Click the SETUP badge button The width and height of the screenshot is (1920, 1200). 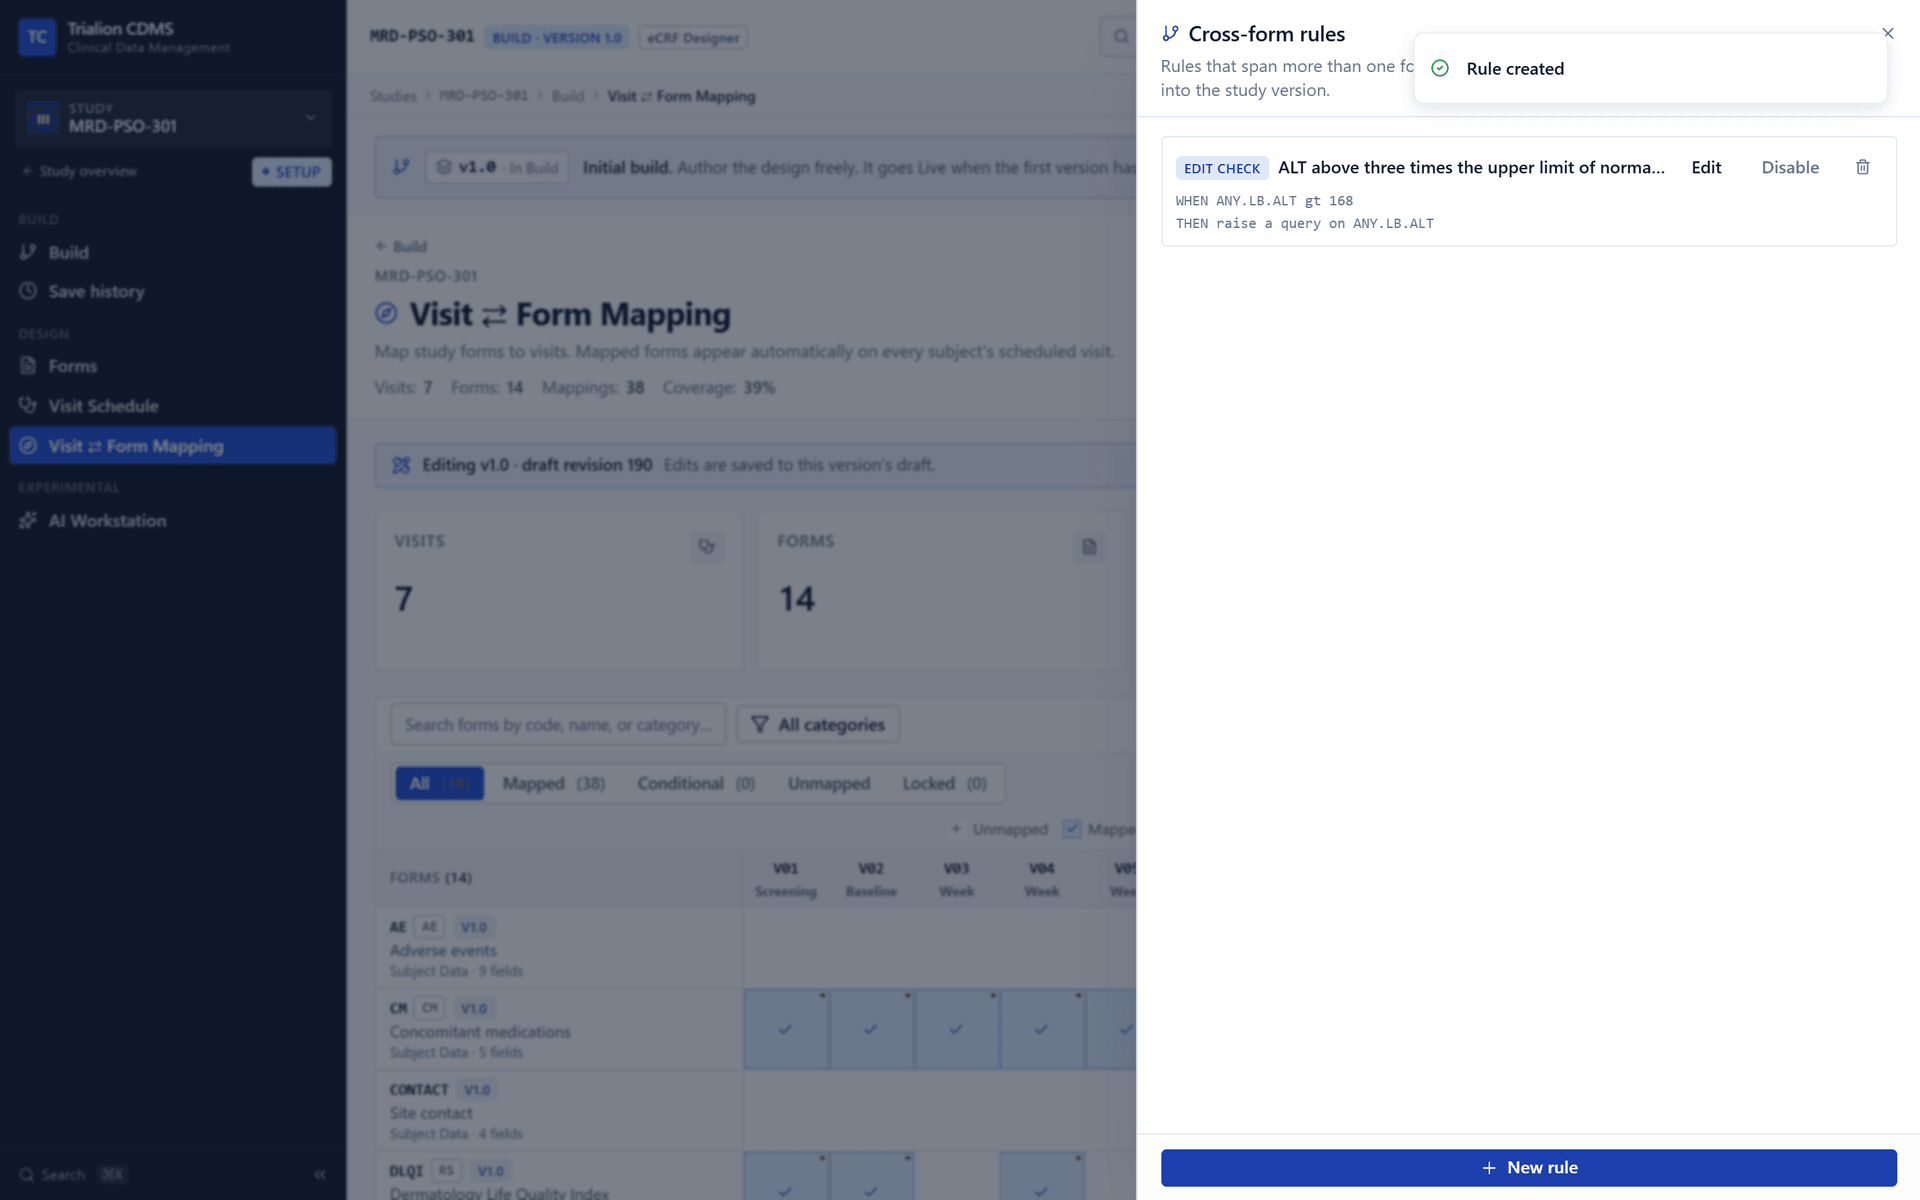(291, 172)
